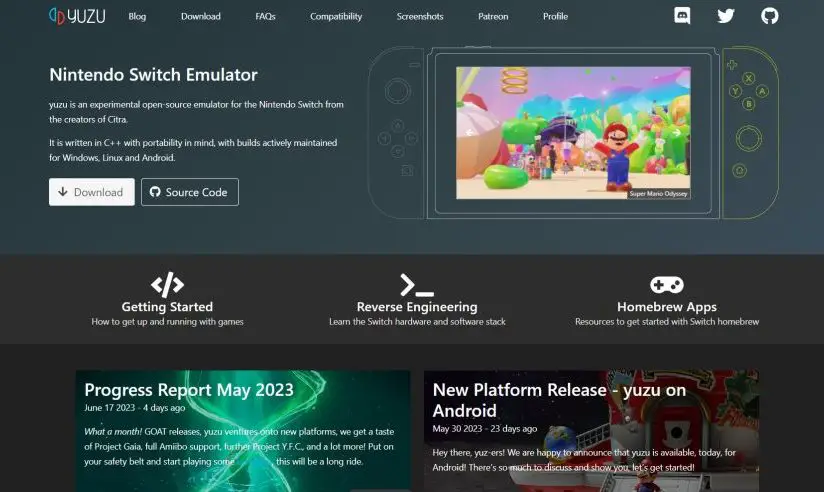Click the 'June 17 2023 - 4 days ago' date
The height and width of the screenshot is (492, 824).
point(135,407)
